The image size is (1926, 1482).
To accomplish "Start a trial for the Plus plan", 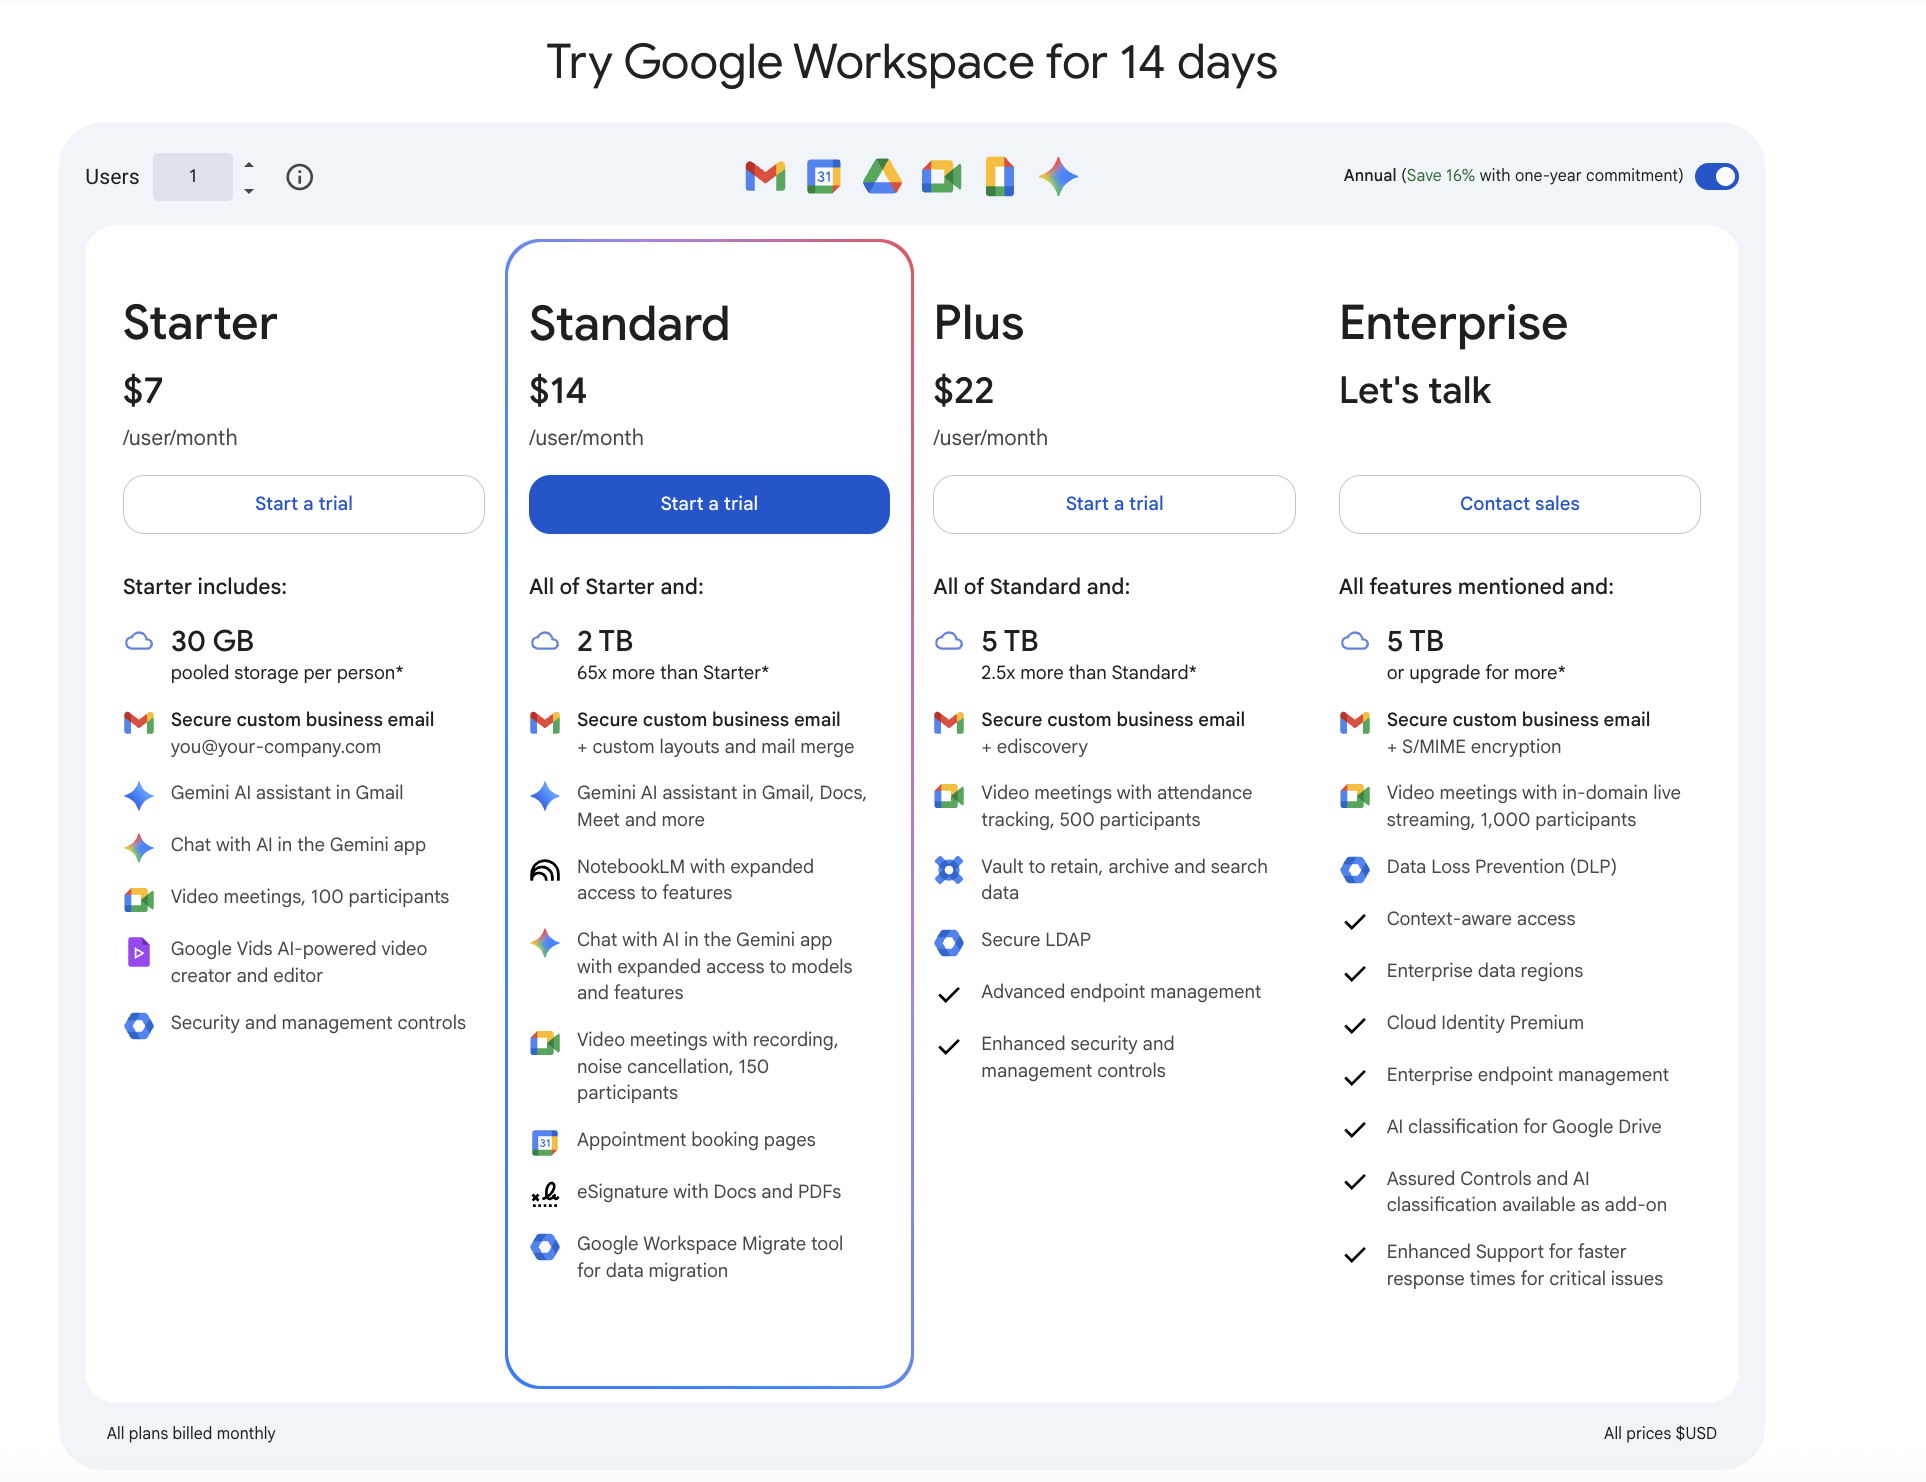I will click(1114, 504).
